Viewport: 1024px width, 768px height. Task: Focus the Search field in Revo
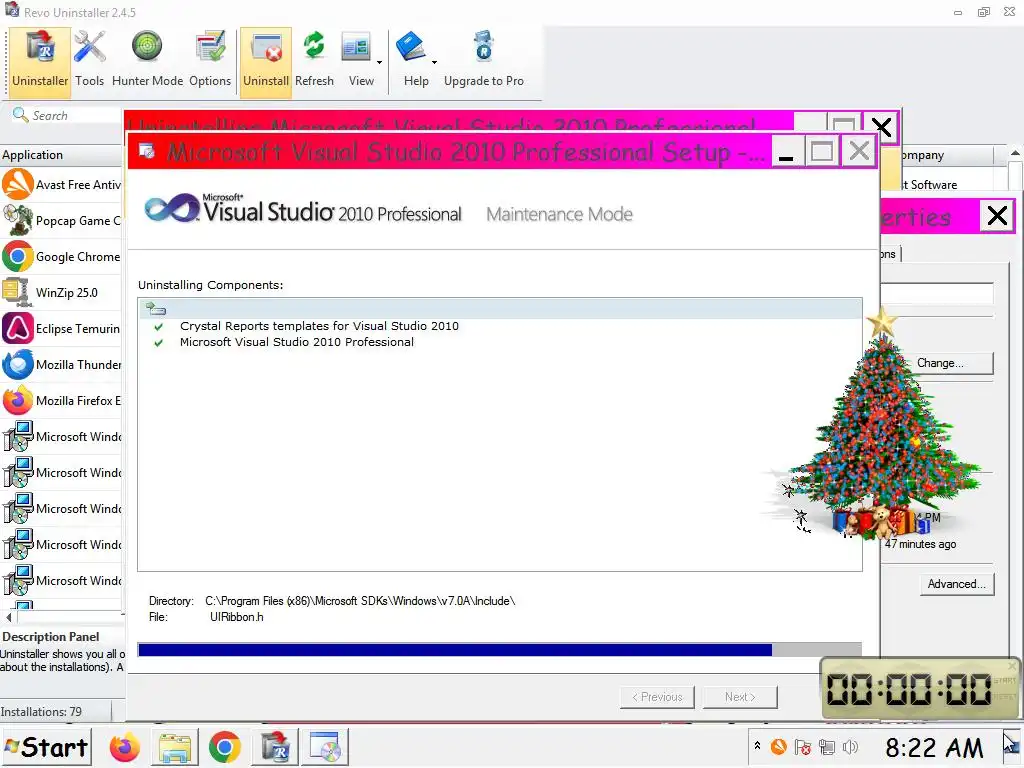pos(65,116)
